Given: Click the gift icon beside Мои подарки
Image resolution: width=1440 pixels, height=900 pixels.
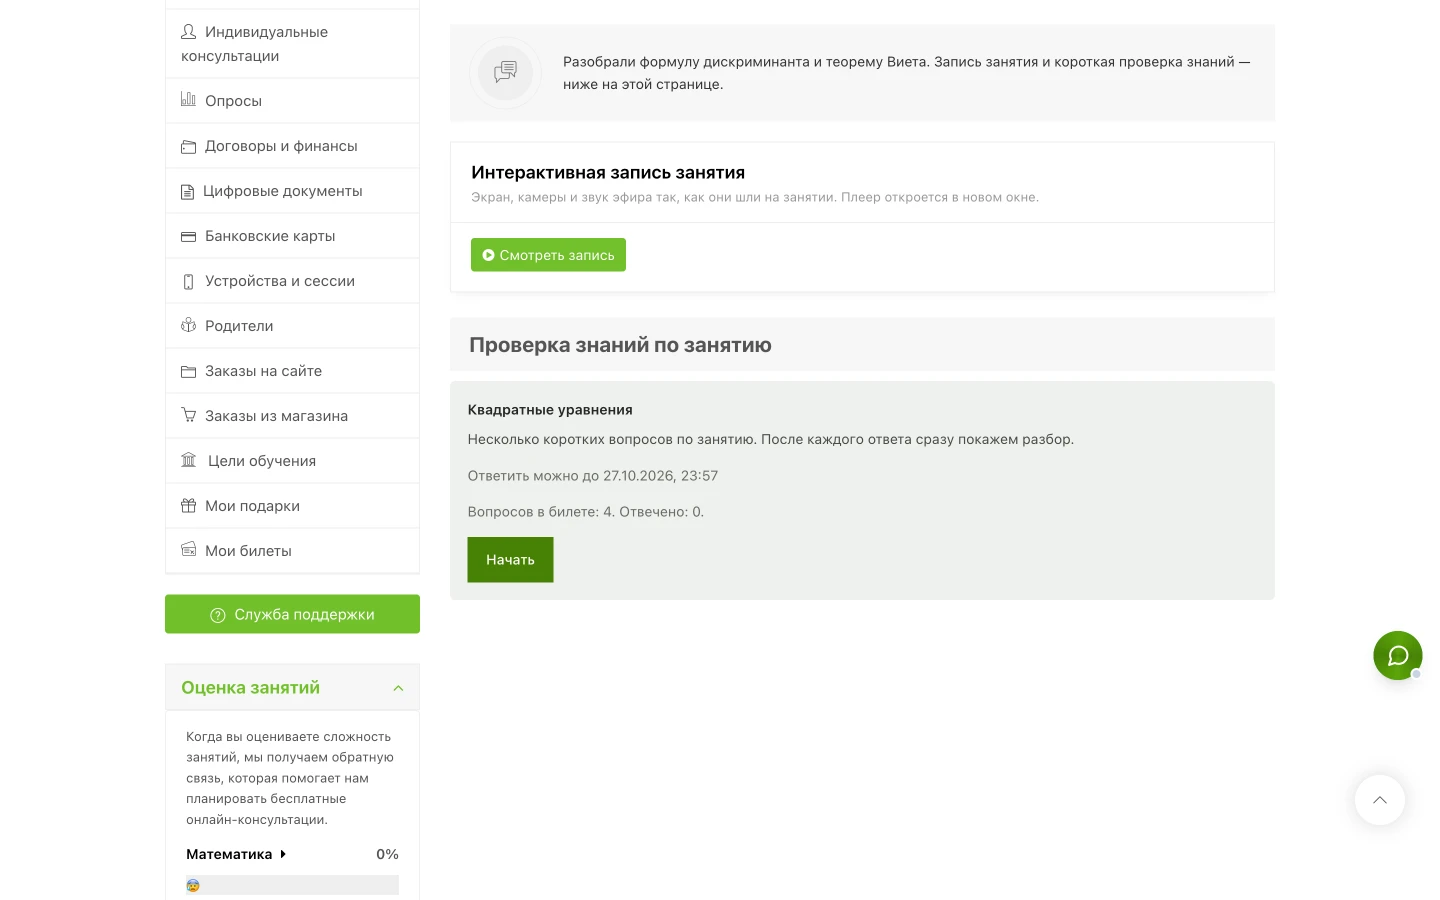Looking at the screenshot, I should tap(188, 505).
